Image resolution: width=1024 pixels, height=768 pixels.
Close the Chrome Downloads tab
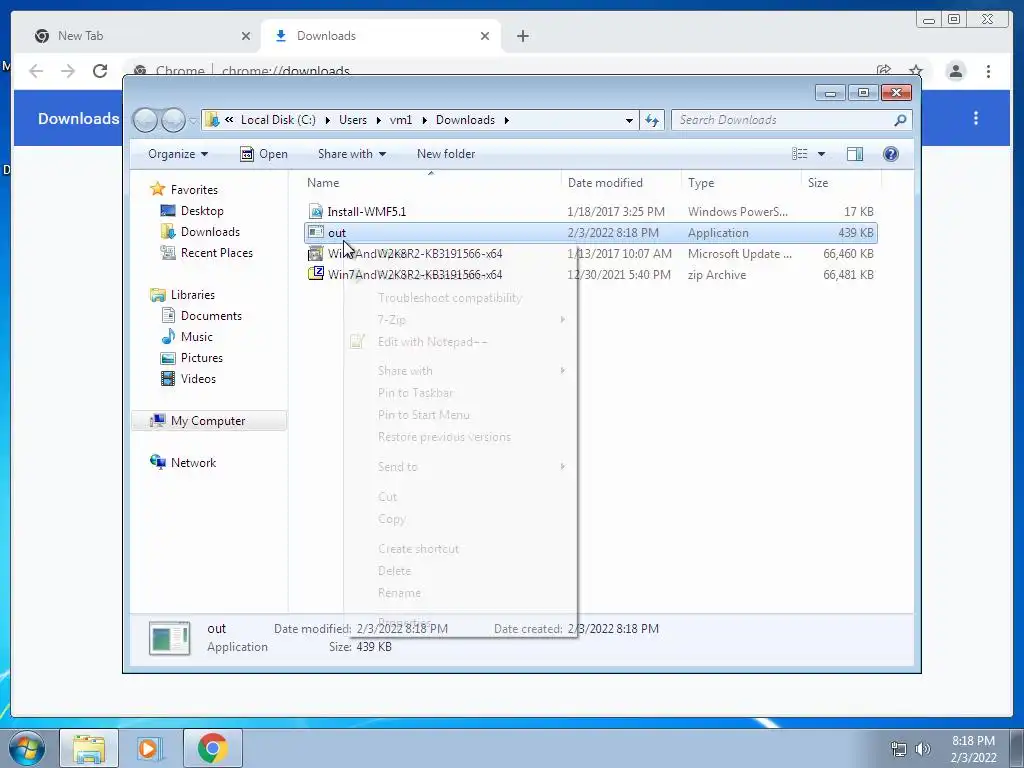[x=485, y=36]
